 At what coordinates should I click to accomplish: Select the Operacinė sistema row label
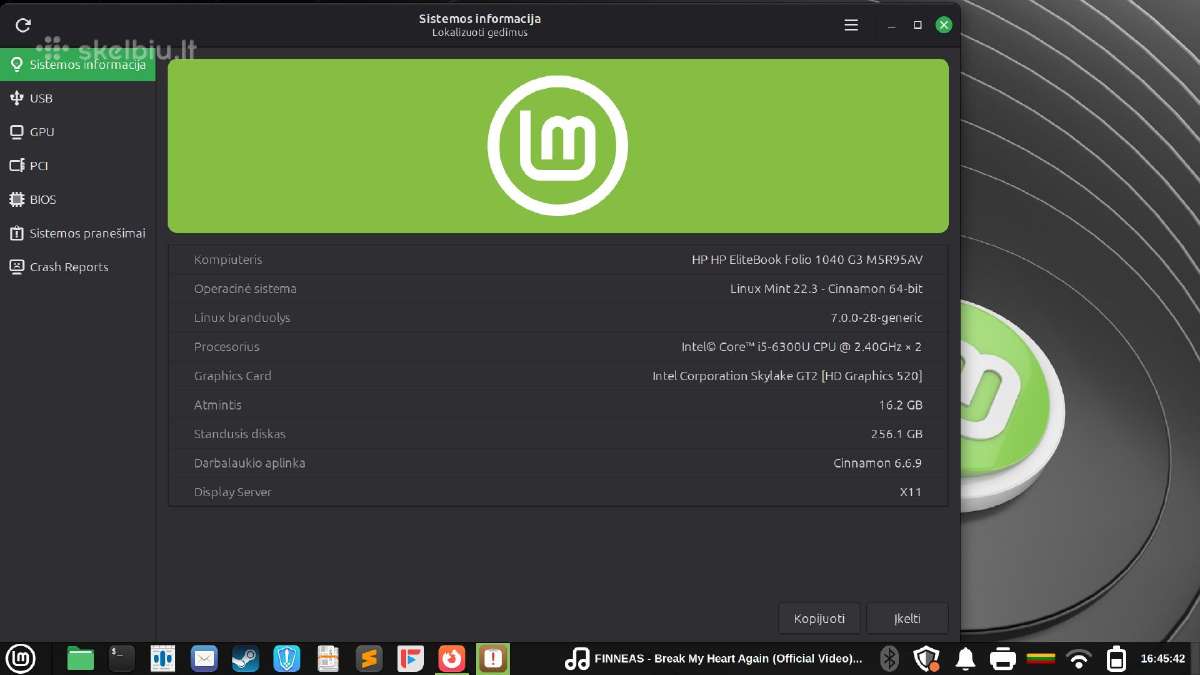(x=245, y=289)
